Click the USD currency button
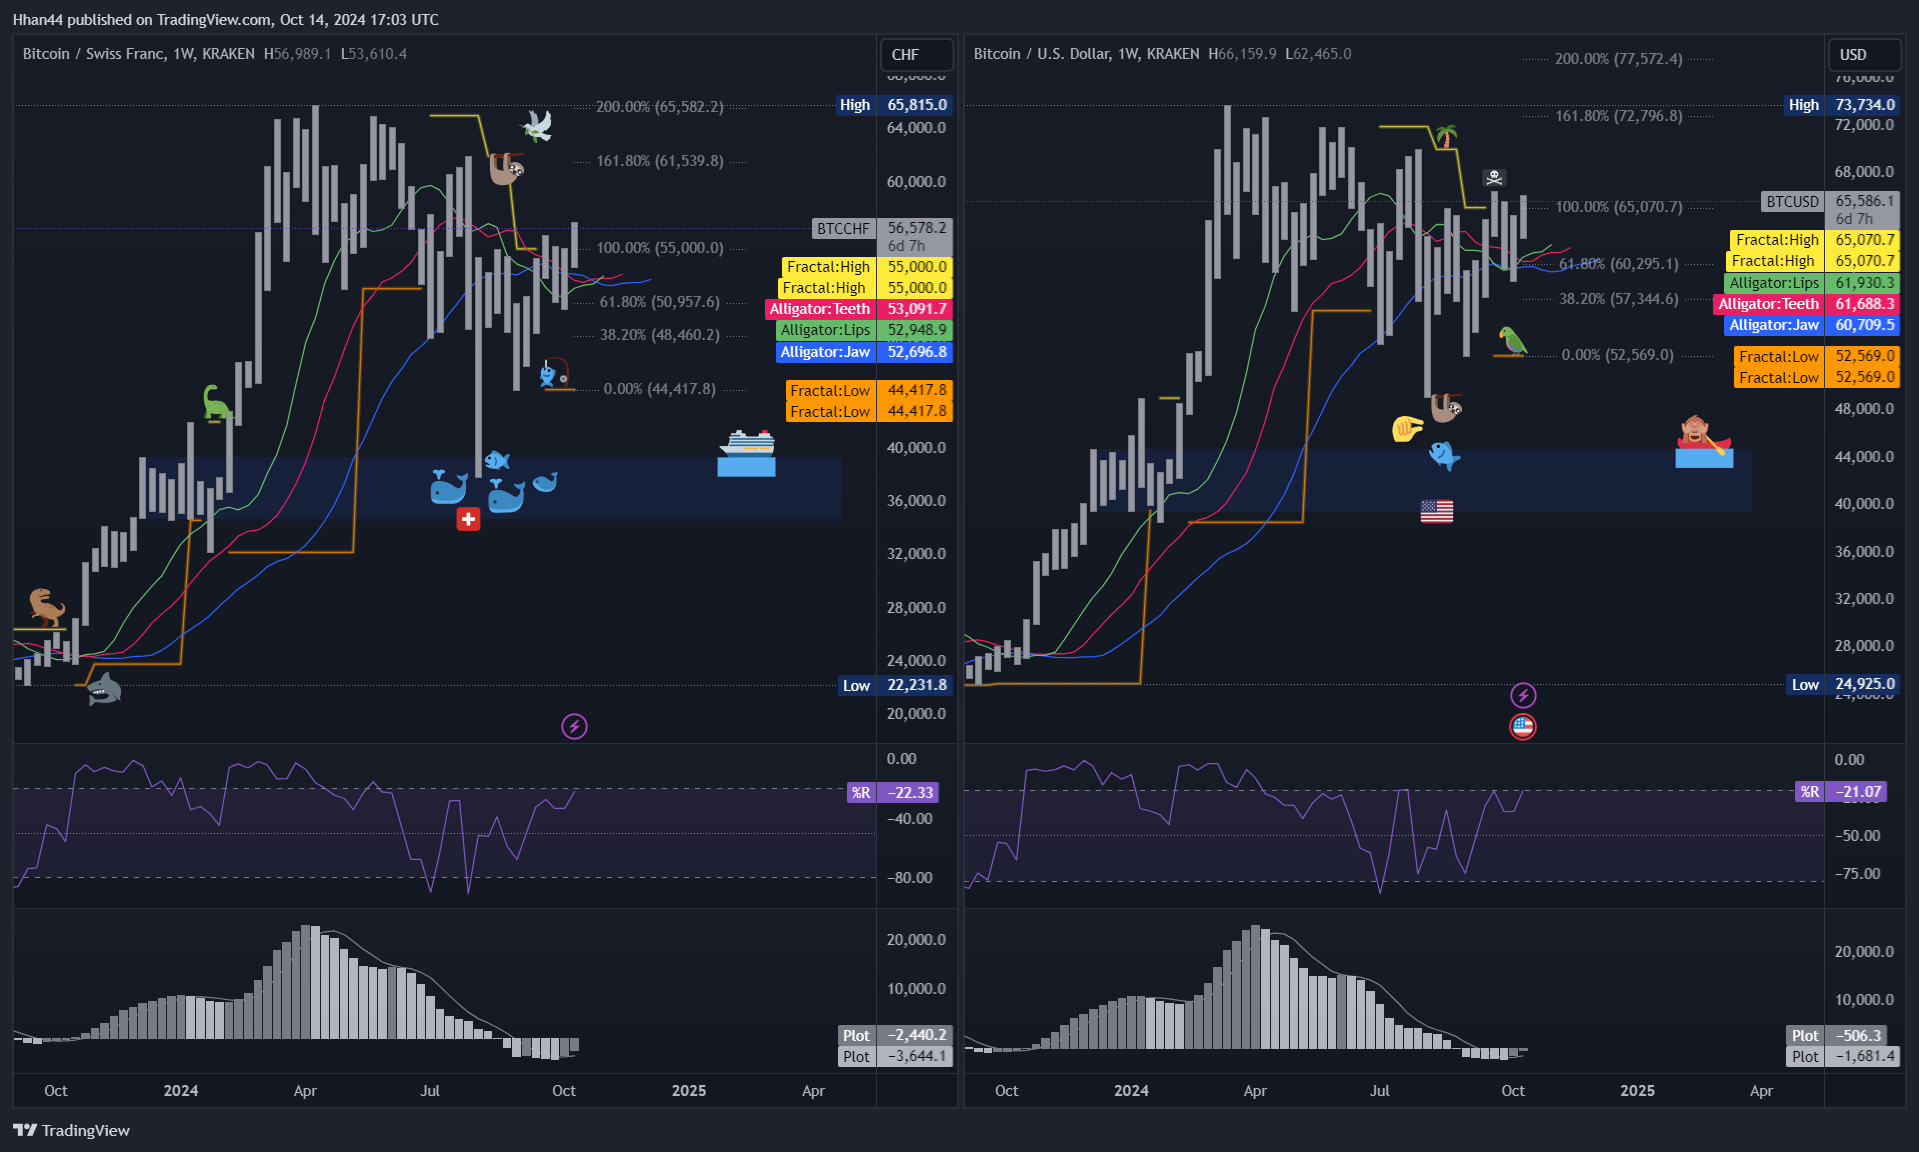 point(1864,55)
